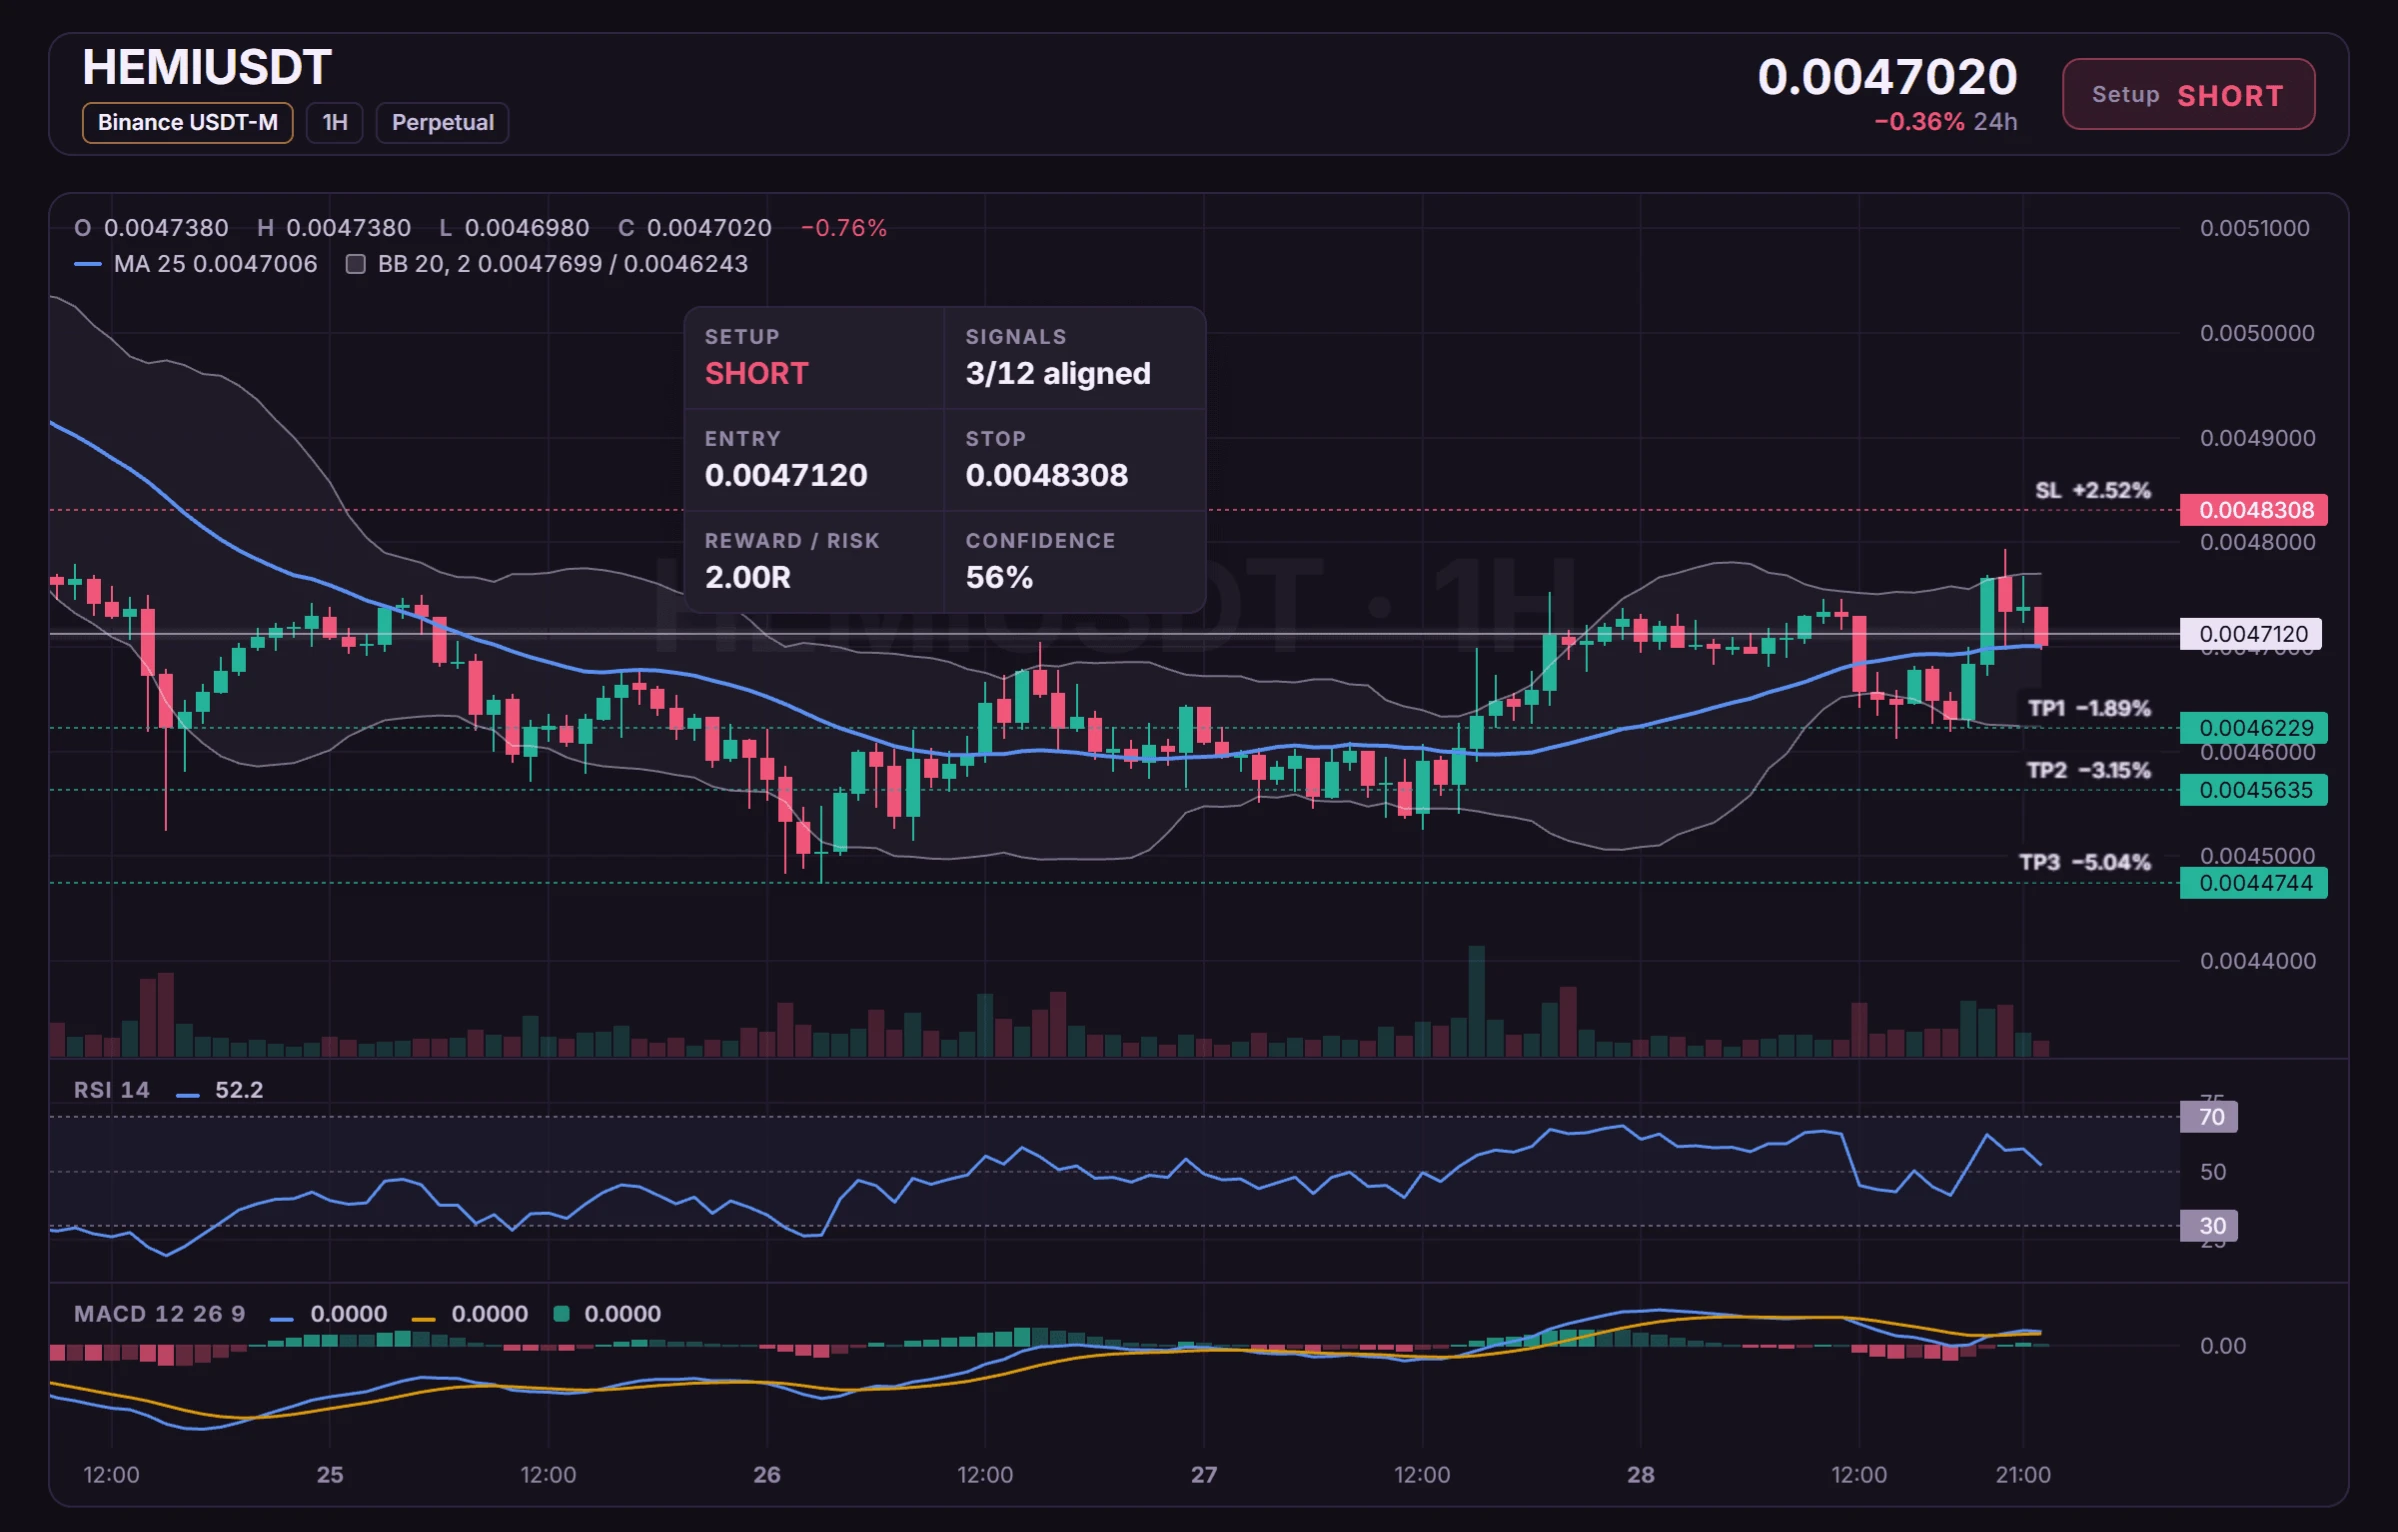Click the TP3 −5.04% label

coord(2085,862)
